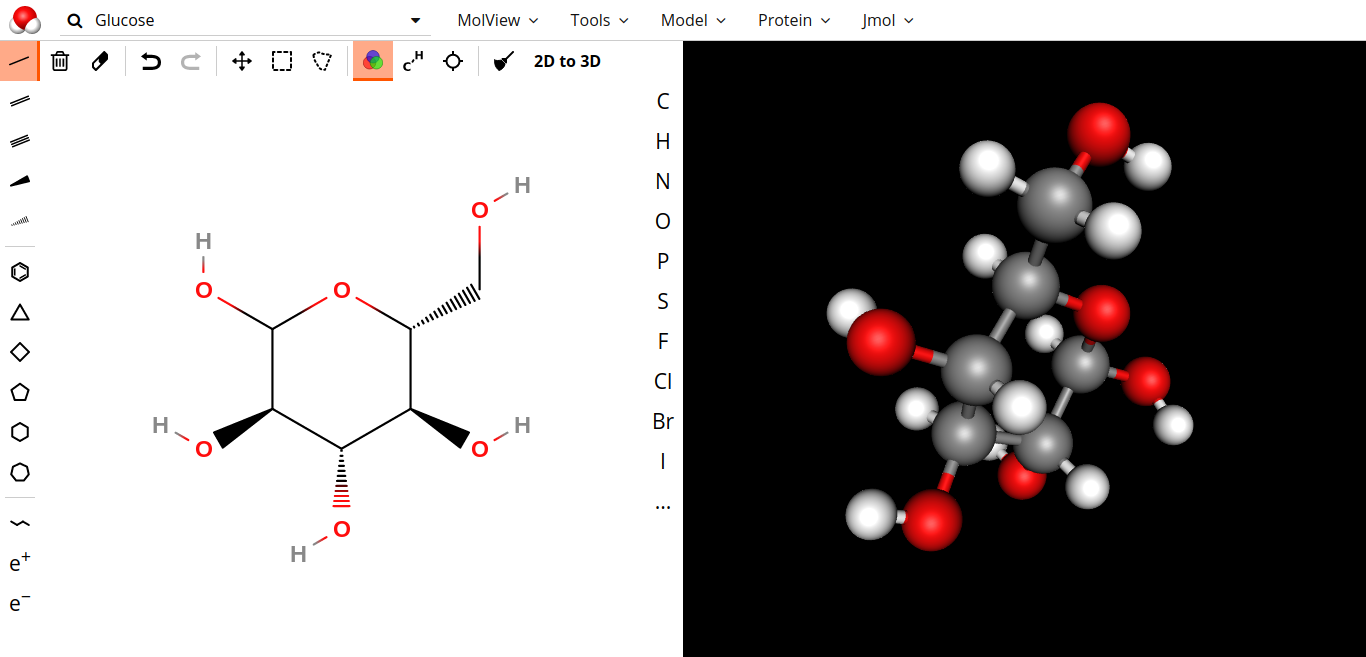Clear the canvas with the trash icon
The width and height of the screenshot is (1366, 657).
pos(59,61)
